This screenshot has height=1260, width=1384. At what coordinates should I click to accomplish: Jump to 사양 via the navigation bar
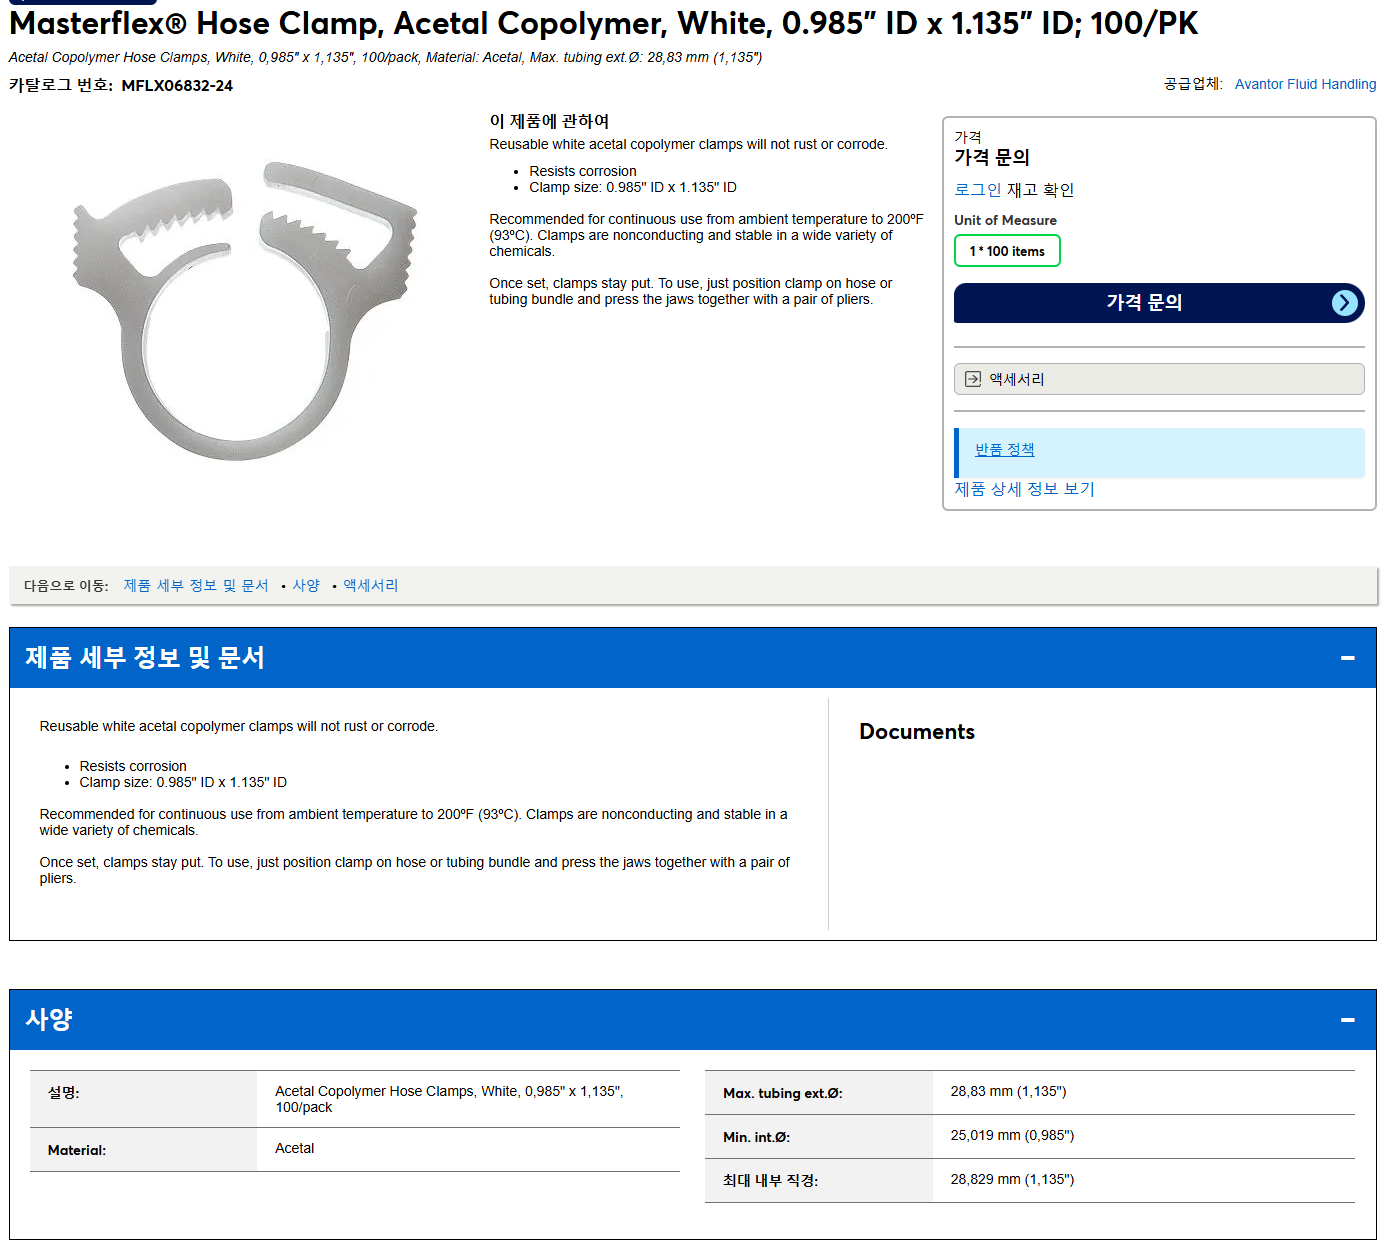tap(306, 586)
